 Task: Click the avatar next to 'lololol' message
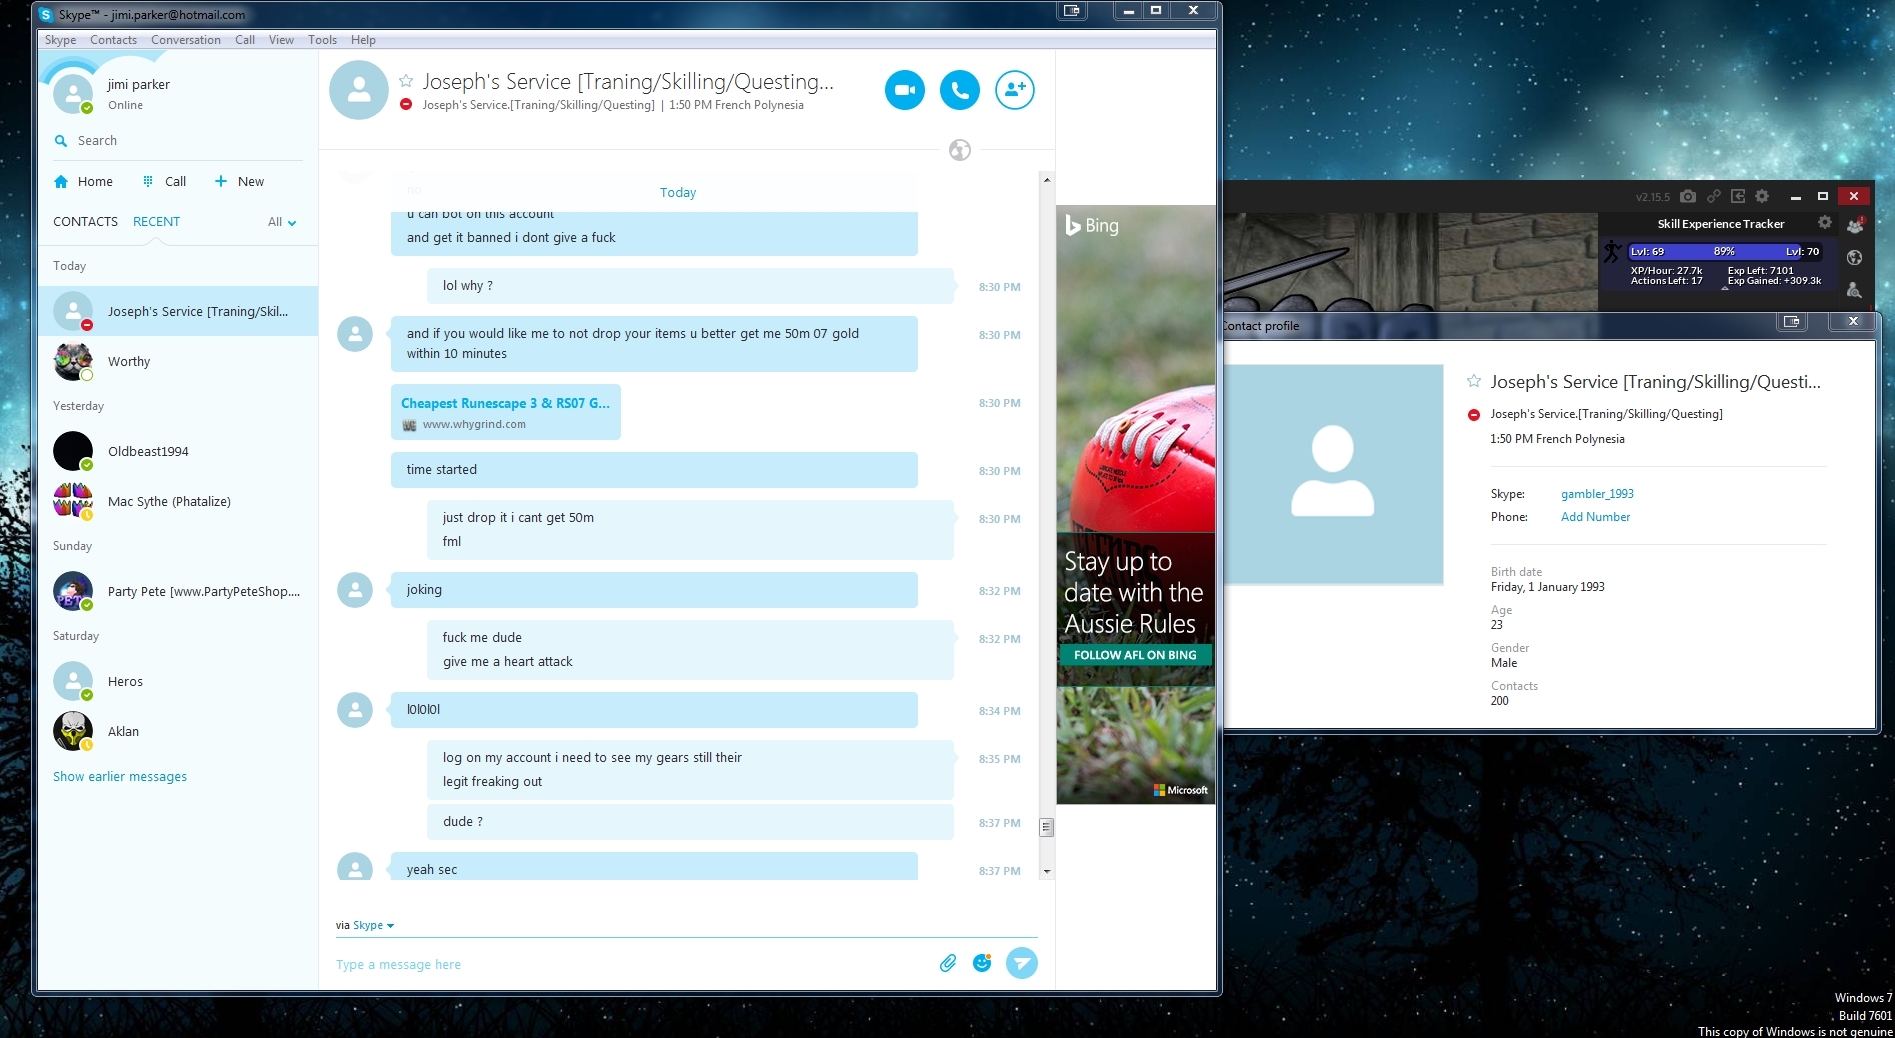pyautogui.click(x=355, y=710)
